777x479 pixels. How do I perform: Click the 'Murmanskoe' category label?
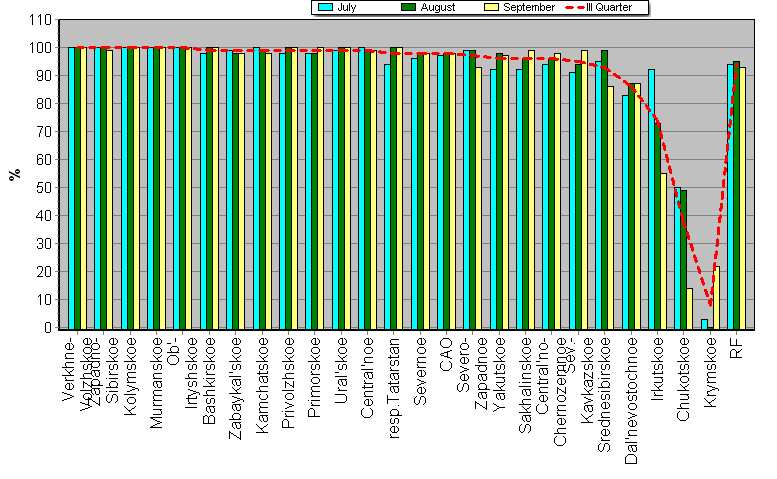(x=156, y=383)
